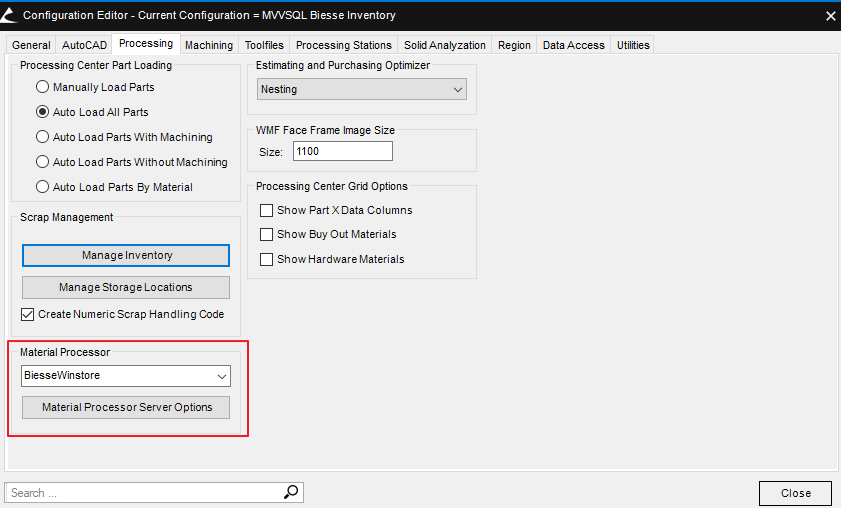Open Material Processor Server Options
Screen dimensions: 841x508
pyautogui.click(x=126, y=408)
